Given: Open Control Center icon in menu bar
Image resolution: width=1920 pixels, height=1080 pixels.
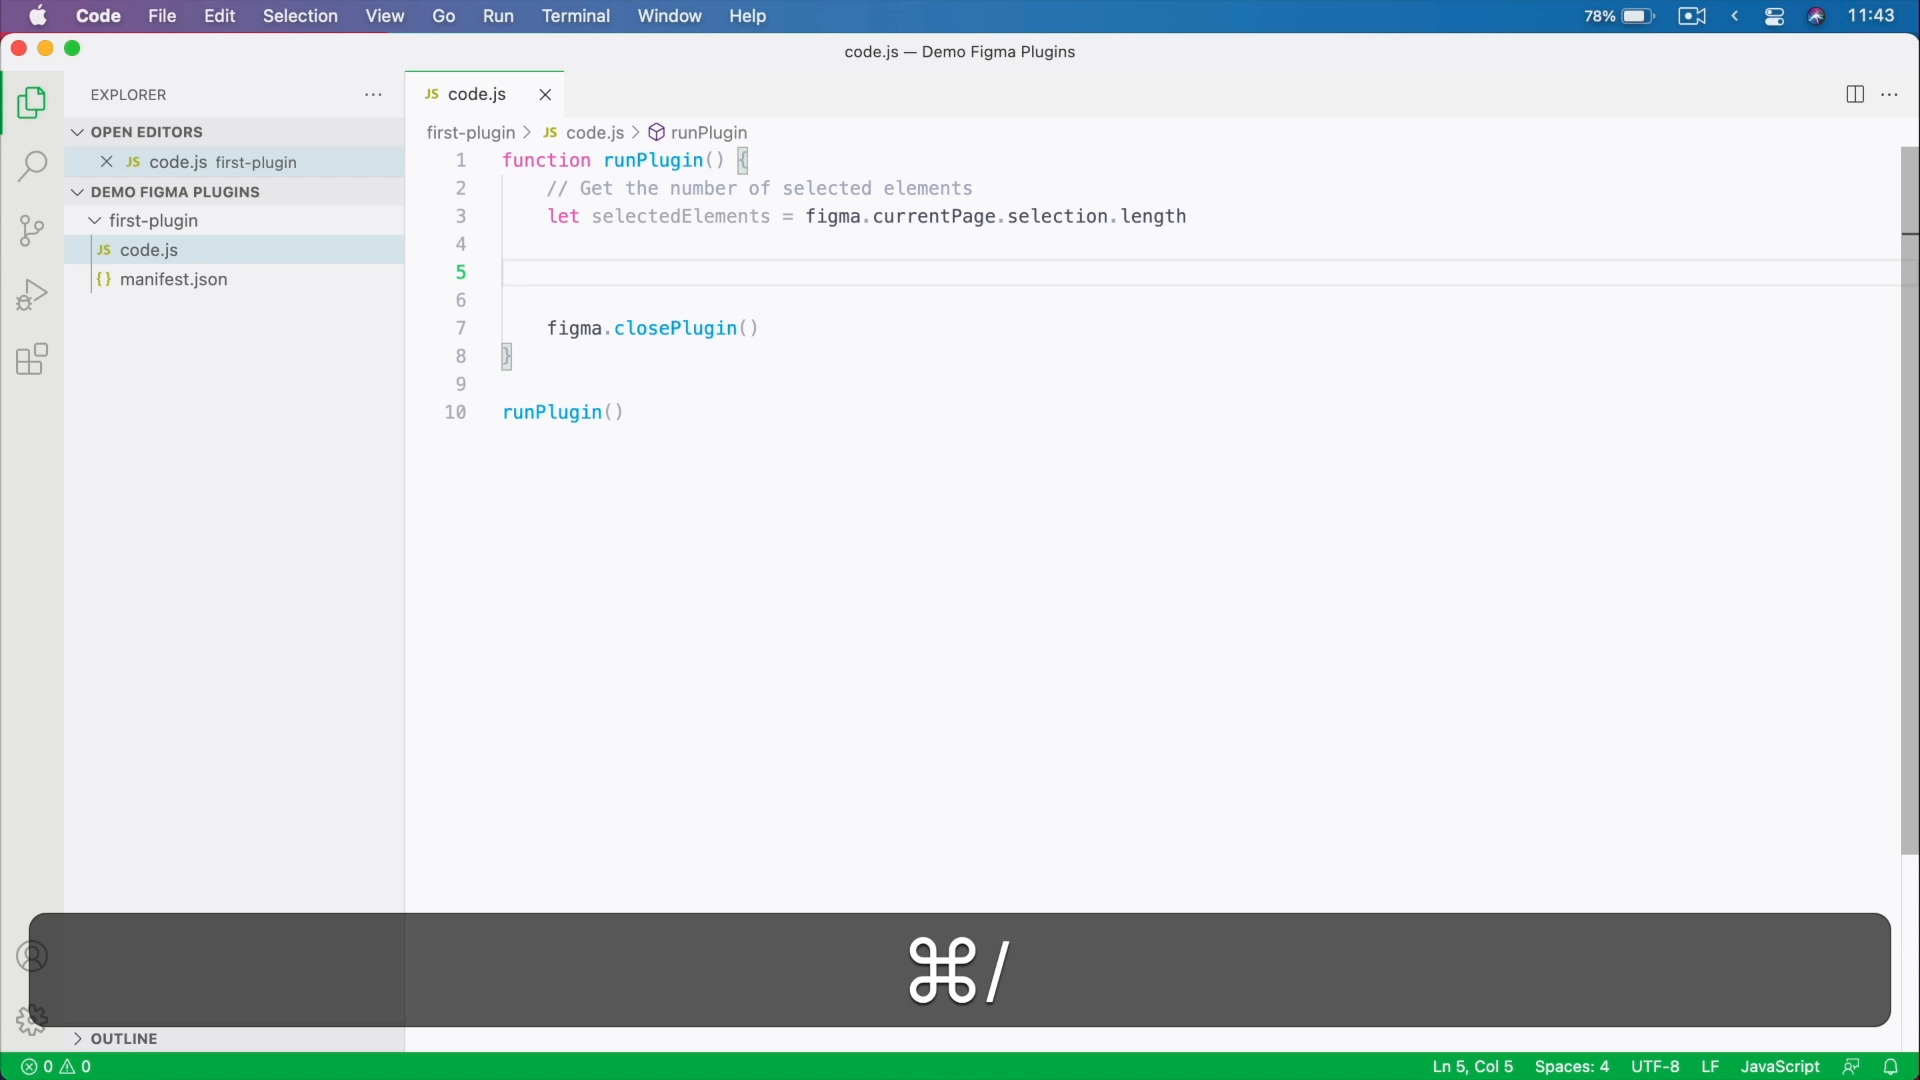Looking at the screenshot, I should [1776, 17].
